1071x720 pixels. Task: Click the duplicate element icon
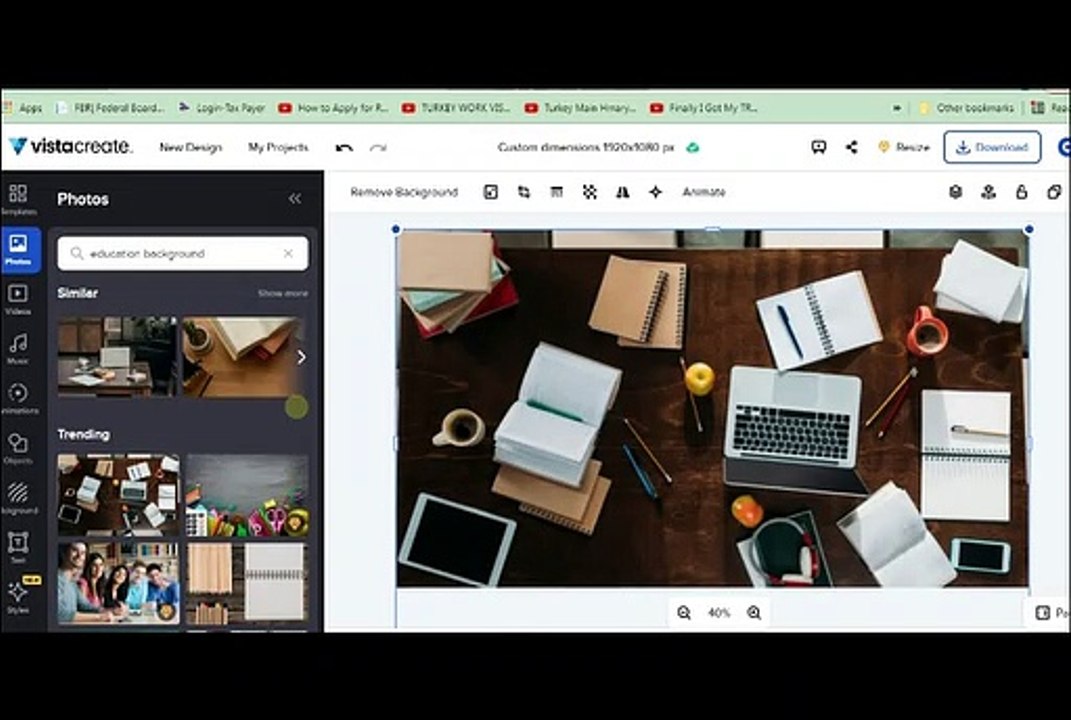click(1054, 192)
